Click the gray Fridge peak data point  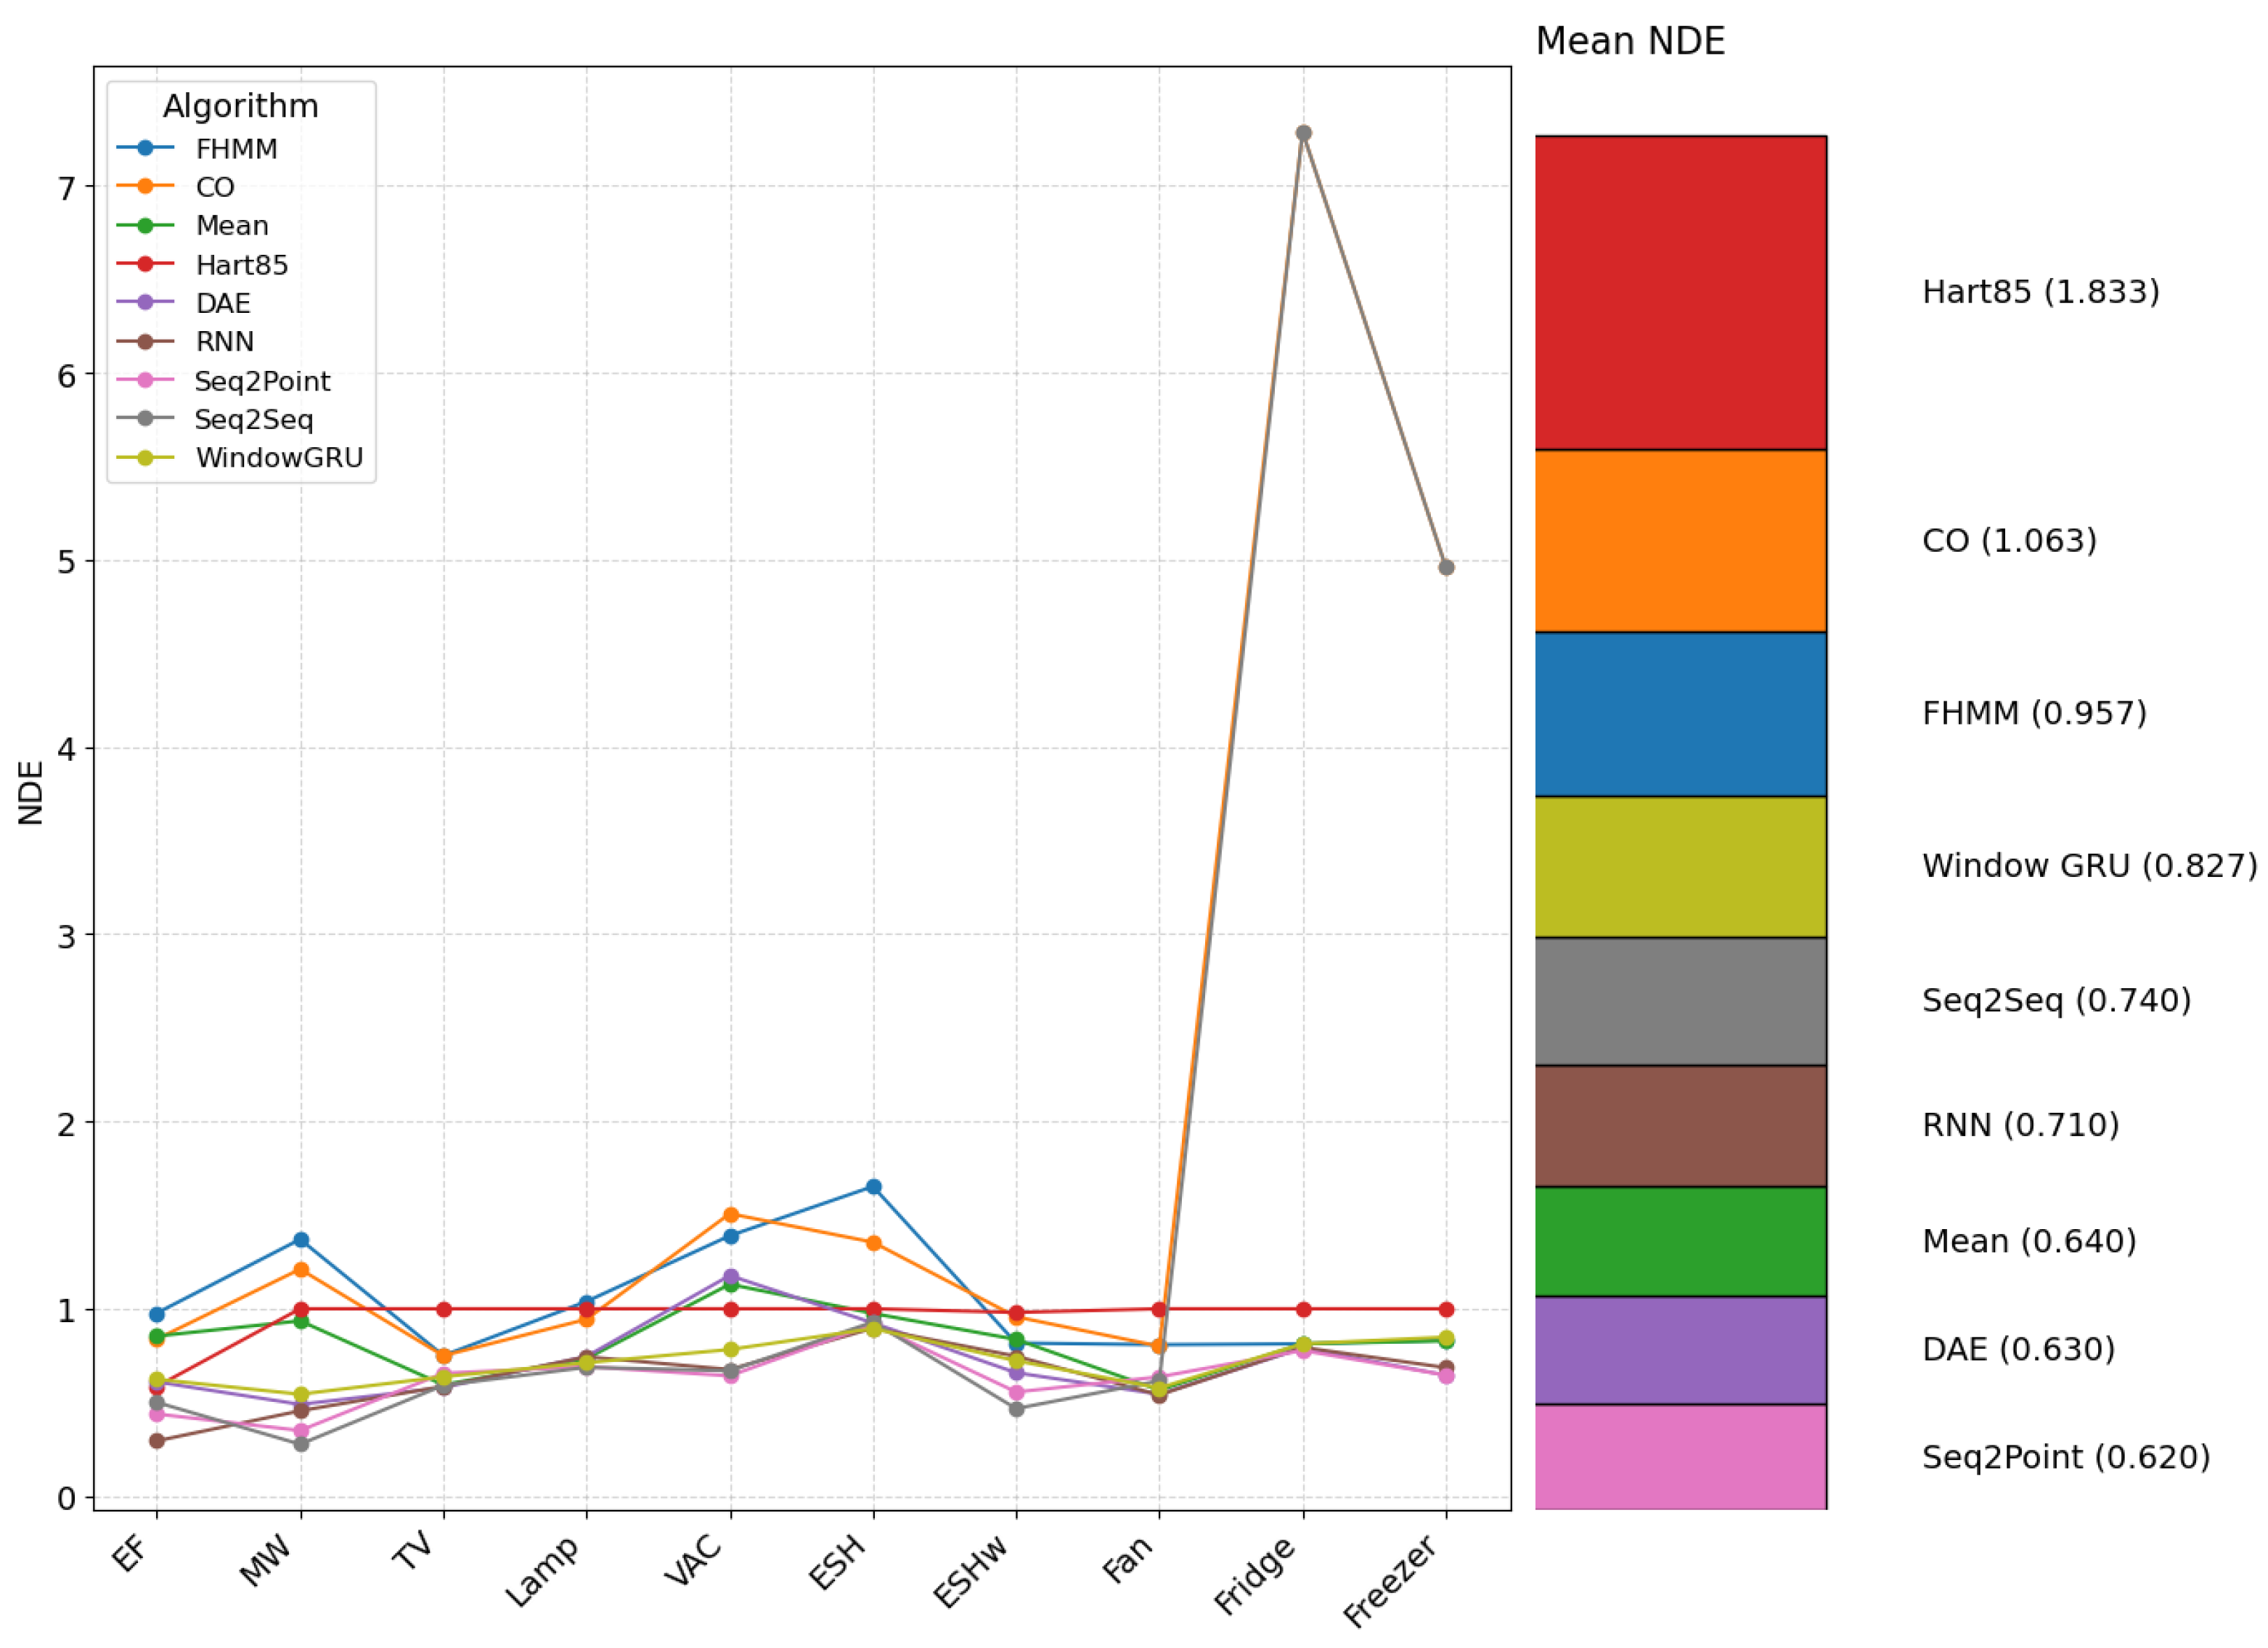point(1303,133)
